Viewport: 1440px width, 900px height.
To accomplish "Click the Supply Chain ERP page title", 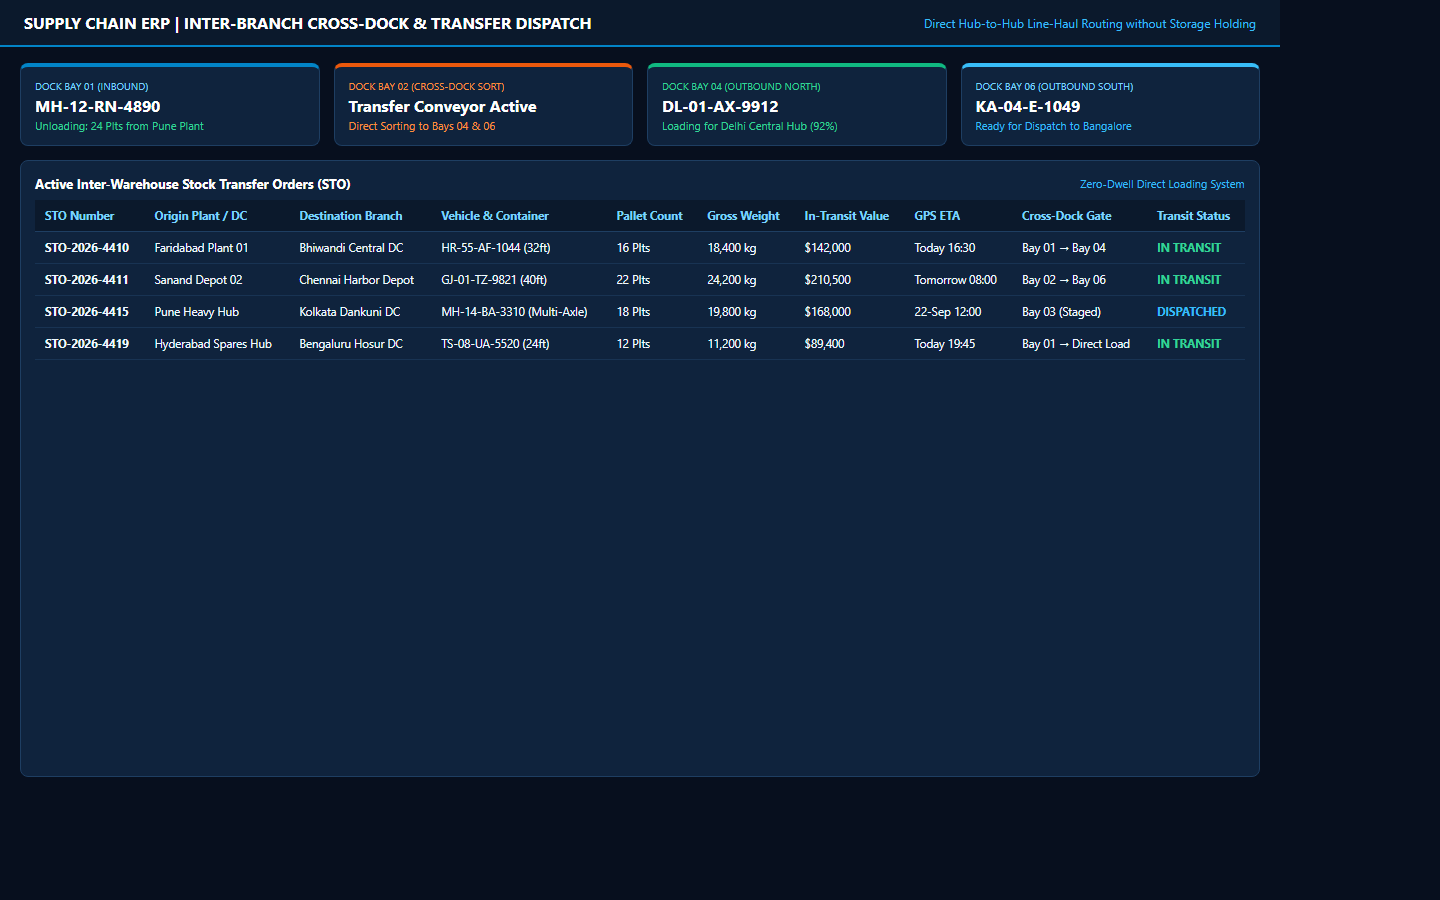I will tap(307, 23).
